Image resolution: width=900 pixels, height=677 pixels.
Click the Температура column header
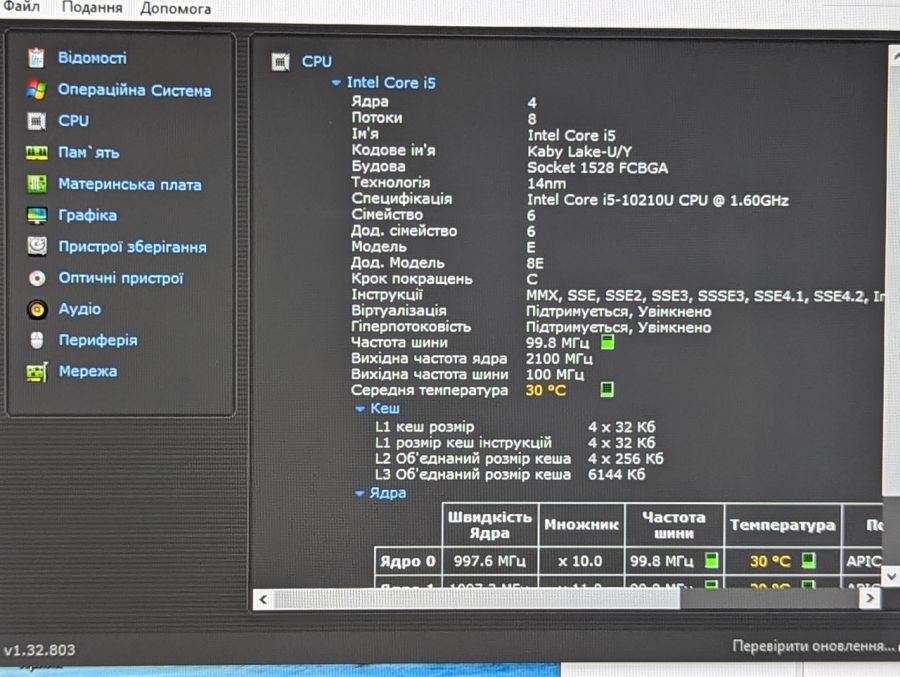tap(782, 525)
